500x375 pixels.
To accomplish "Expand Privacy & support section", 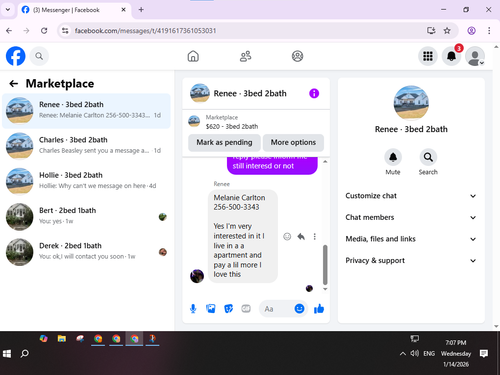I will 411,261.
